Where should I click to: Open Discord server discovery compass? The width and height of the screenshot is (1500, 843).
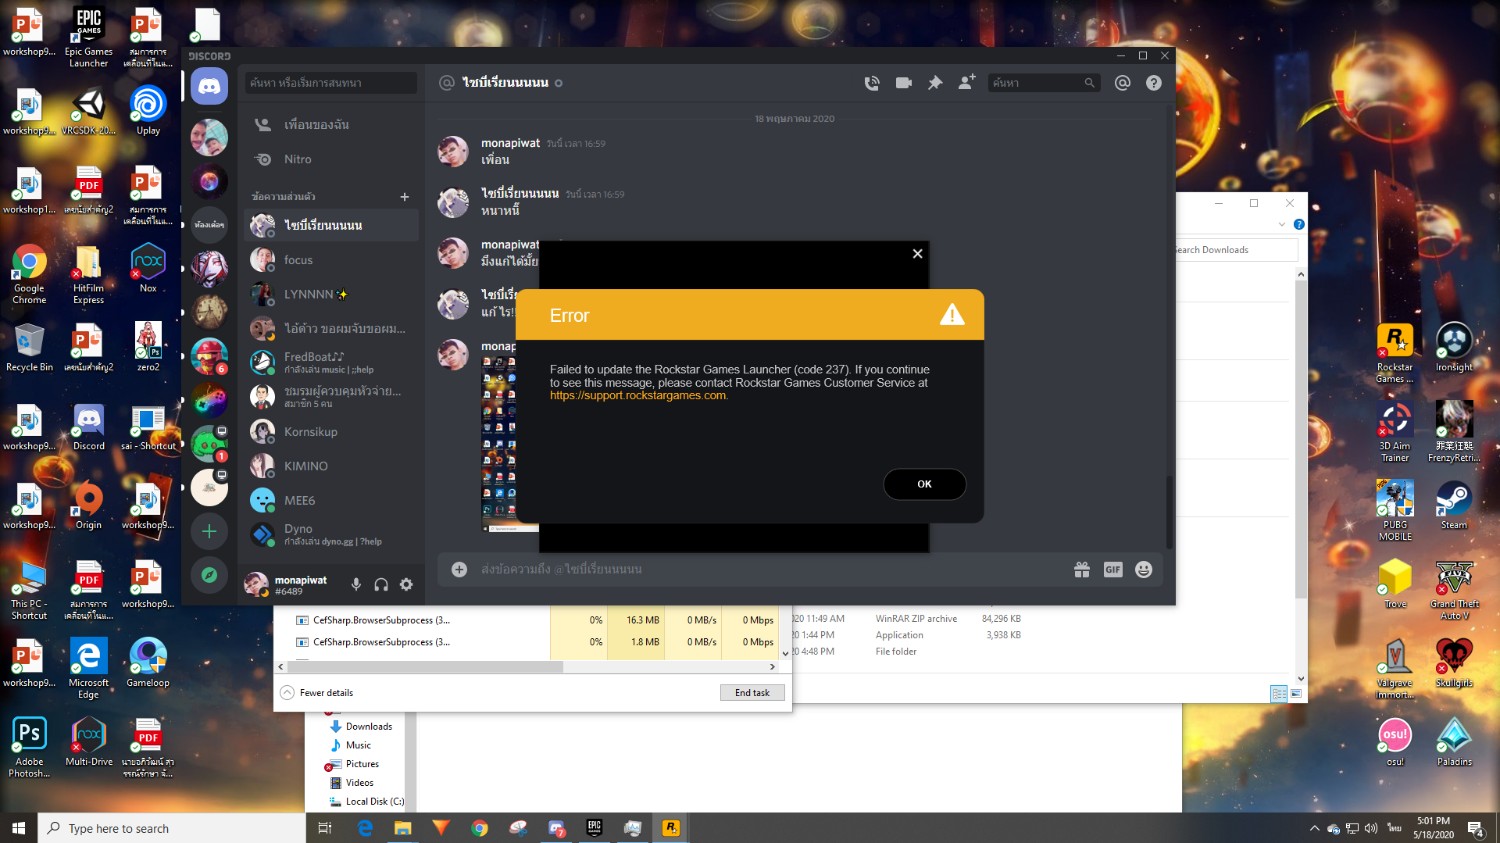click(209, 575)
